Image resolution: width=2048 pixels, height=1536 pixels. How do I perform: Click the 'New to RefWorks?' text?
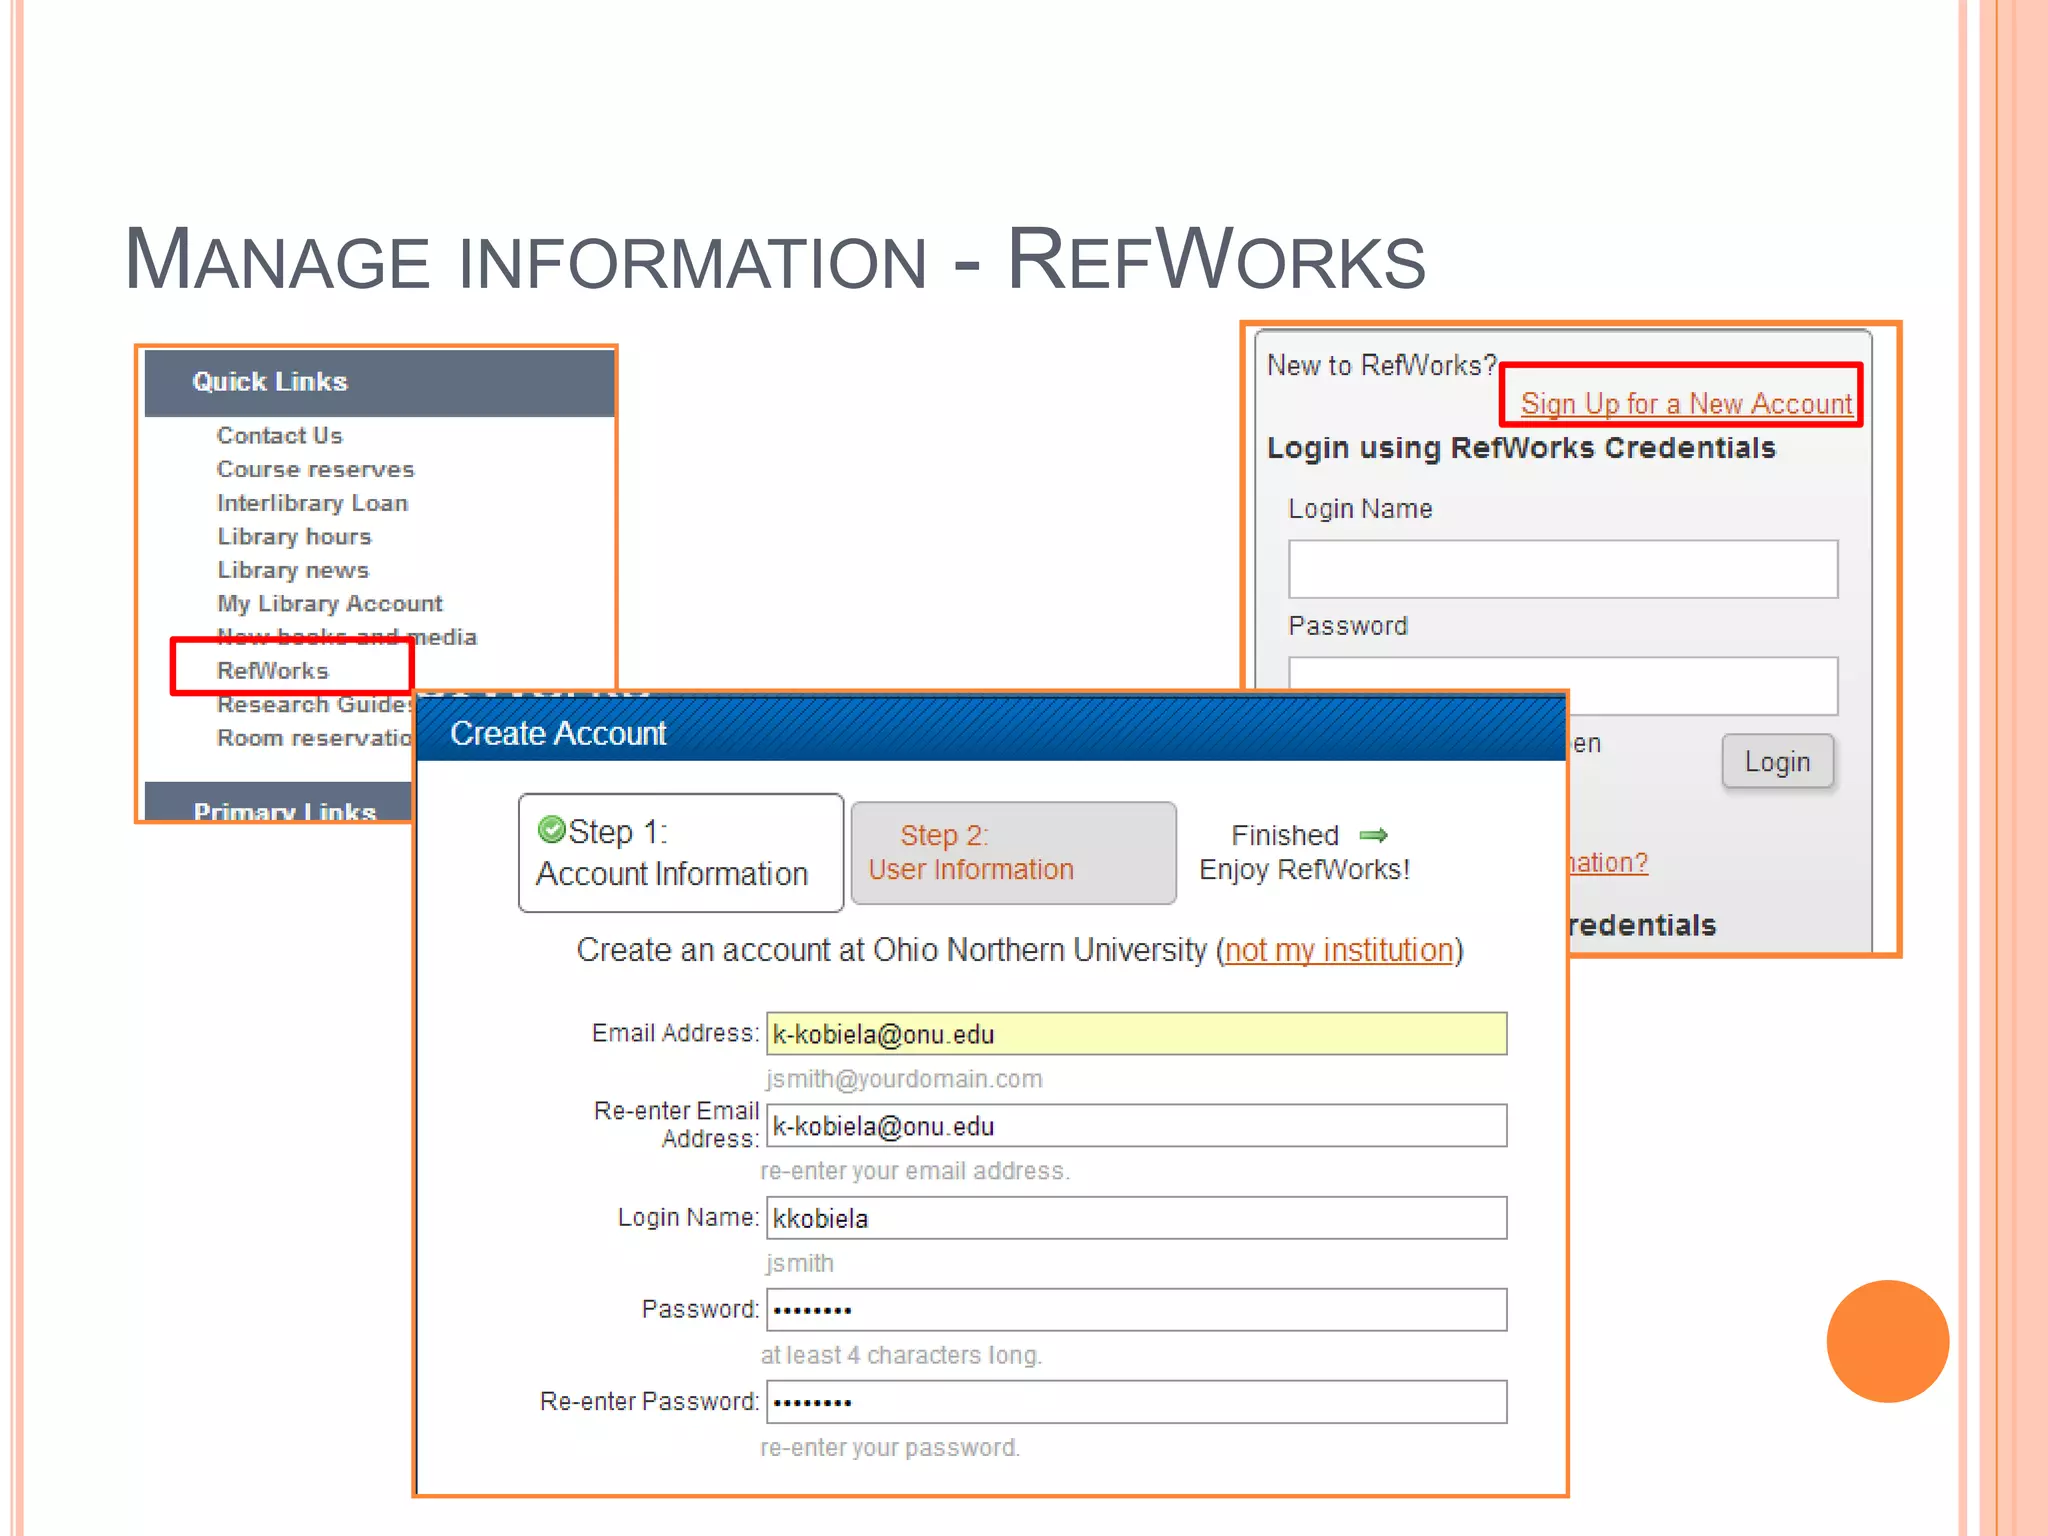pyautogui.click(x=1381, y=365)
